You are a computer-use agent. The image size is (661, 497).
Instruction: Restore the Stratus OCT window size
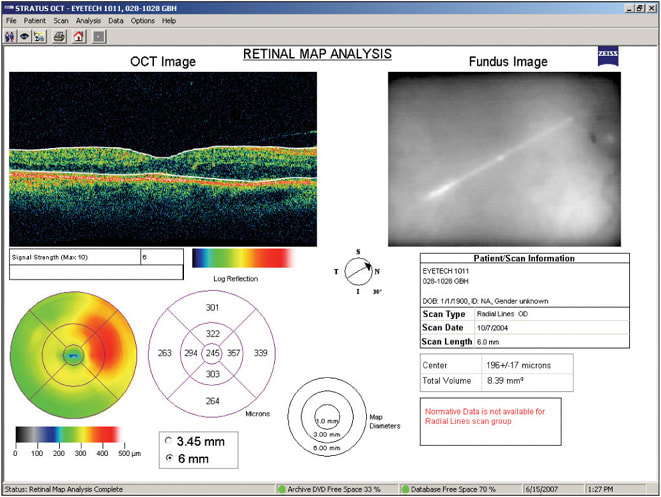coord(640,8)
